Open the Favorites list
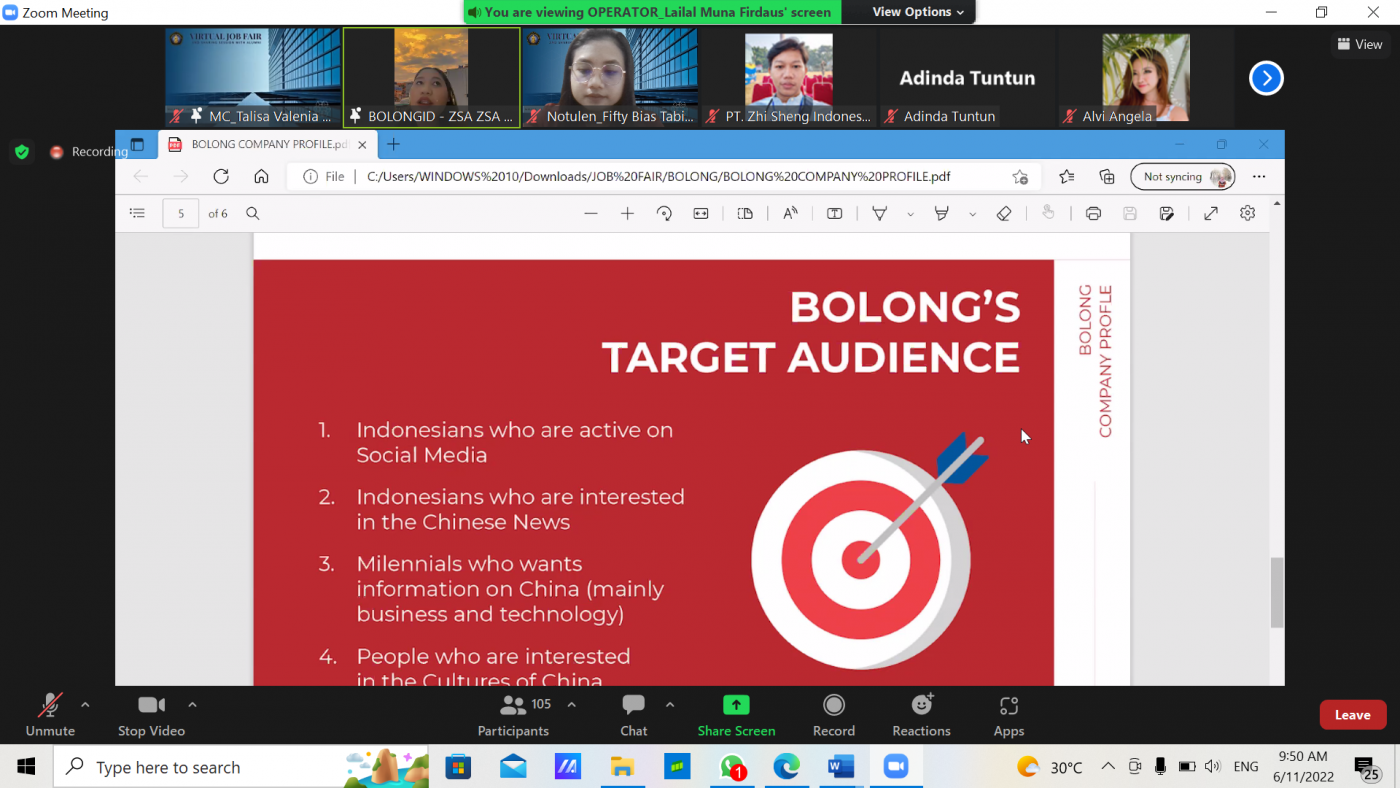This screenshot has height=788, width=1400. (1067, 176)
